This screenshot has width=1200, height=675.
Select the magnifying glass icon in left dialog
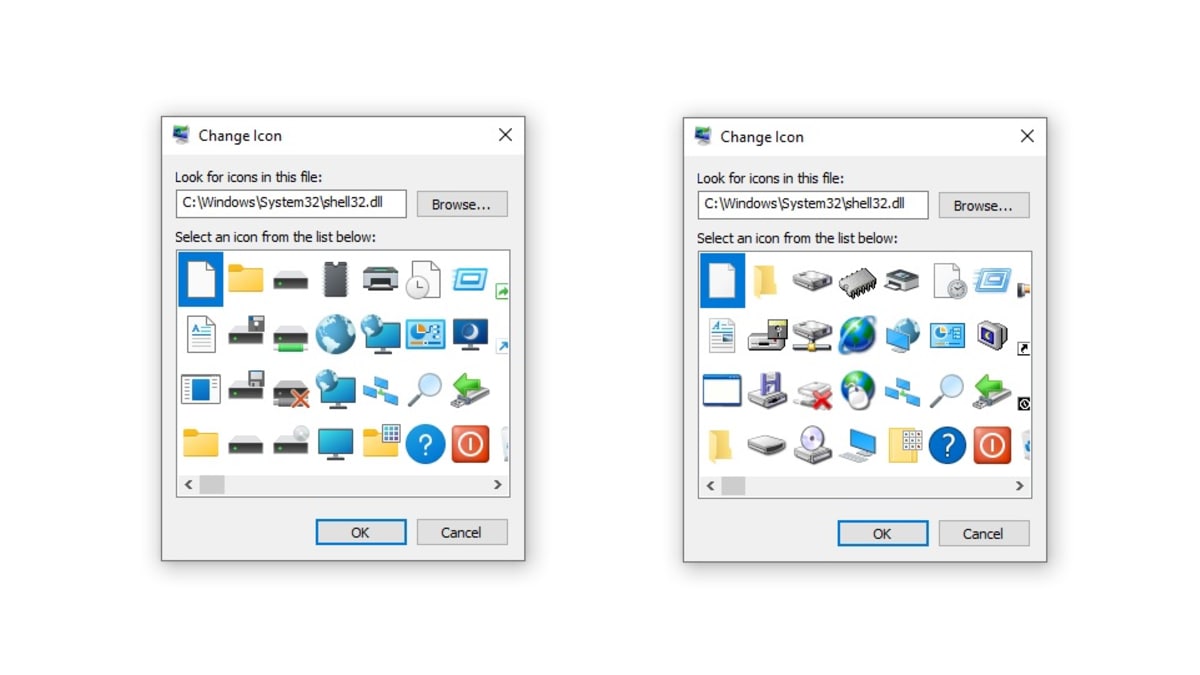[x=425, y=389]
